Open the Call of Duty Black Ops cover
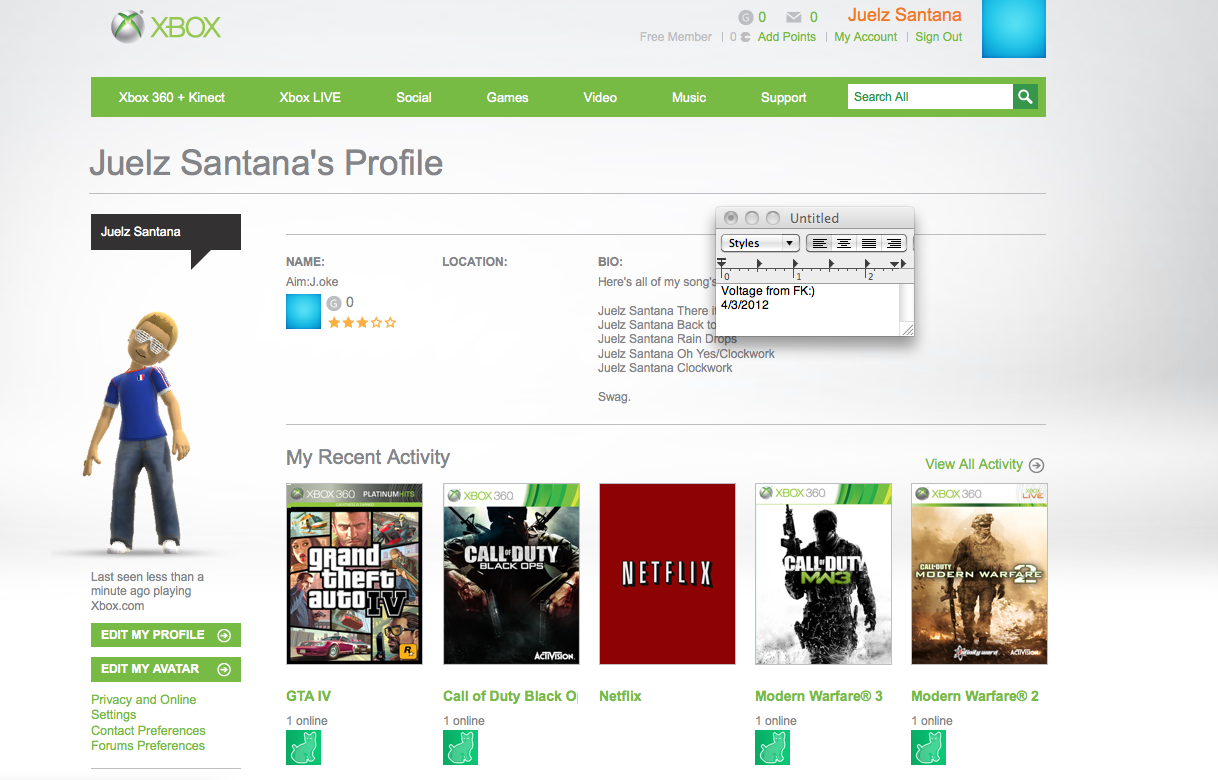The image size is (1218, 780). click(x=511, y=574)
